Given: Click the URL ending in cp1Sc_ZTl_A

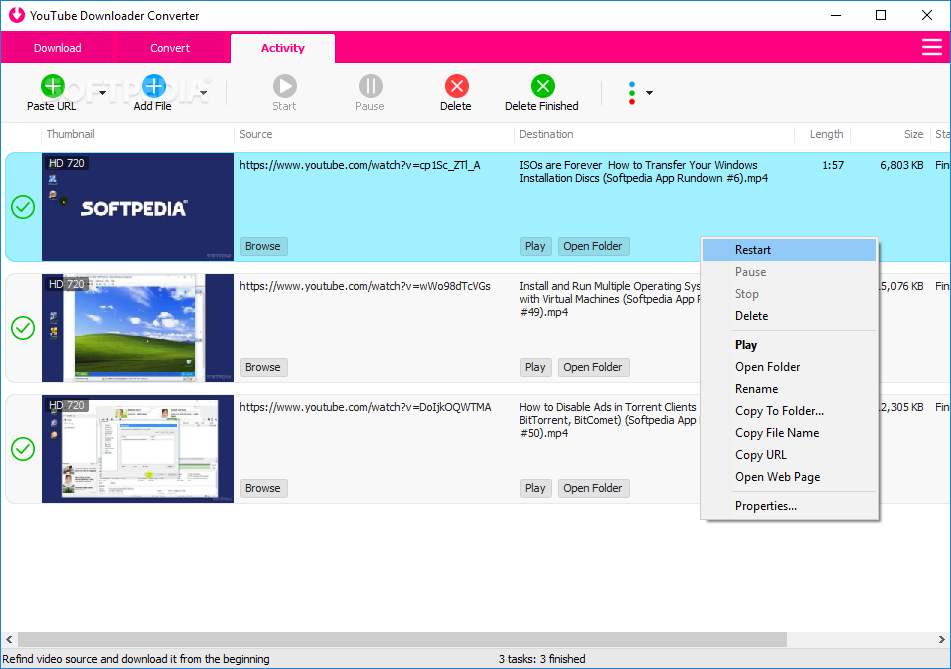Looking at the screenshot, I should point(360,165).
